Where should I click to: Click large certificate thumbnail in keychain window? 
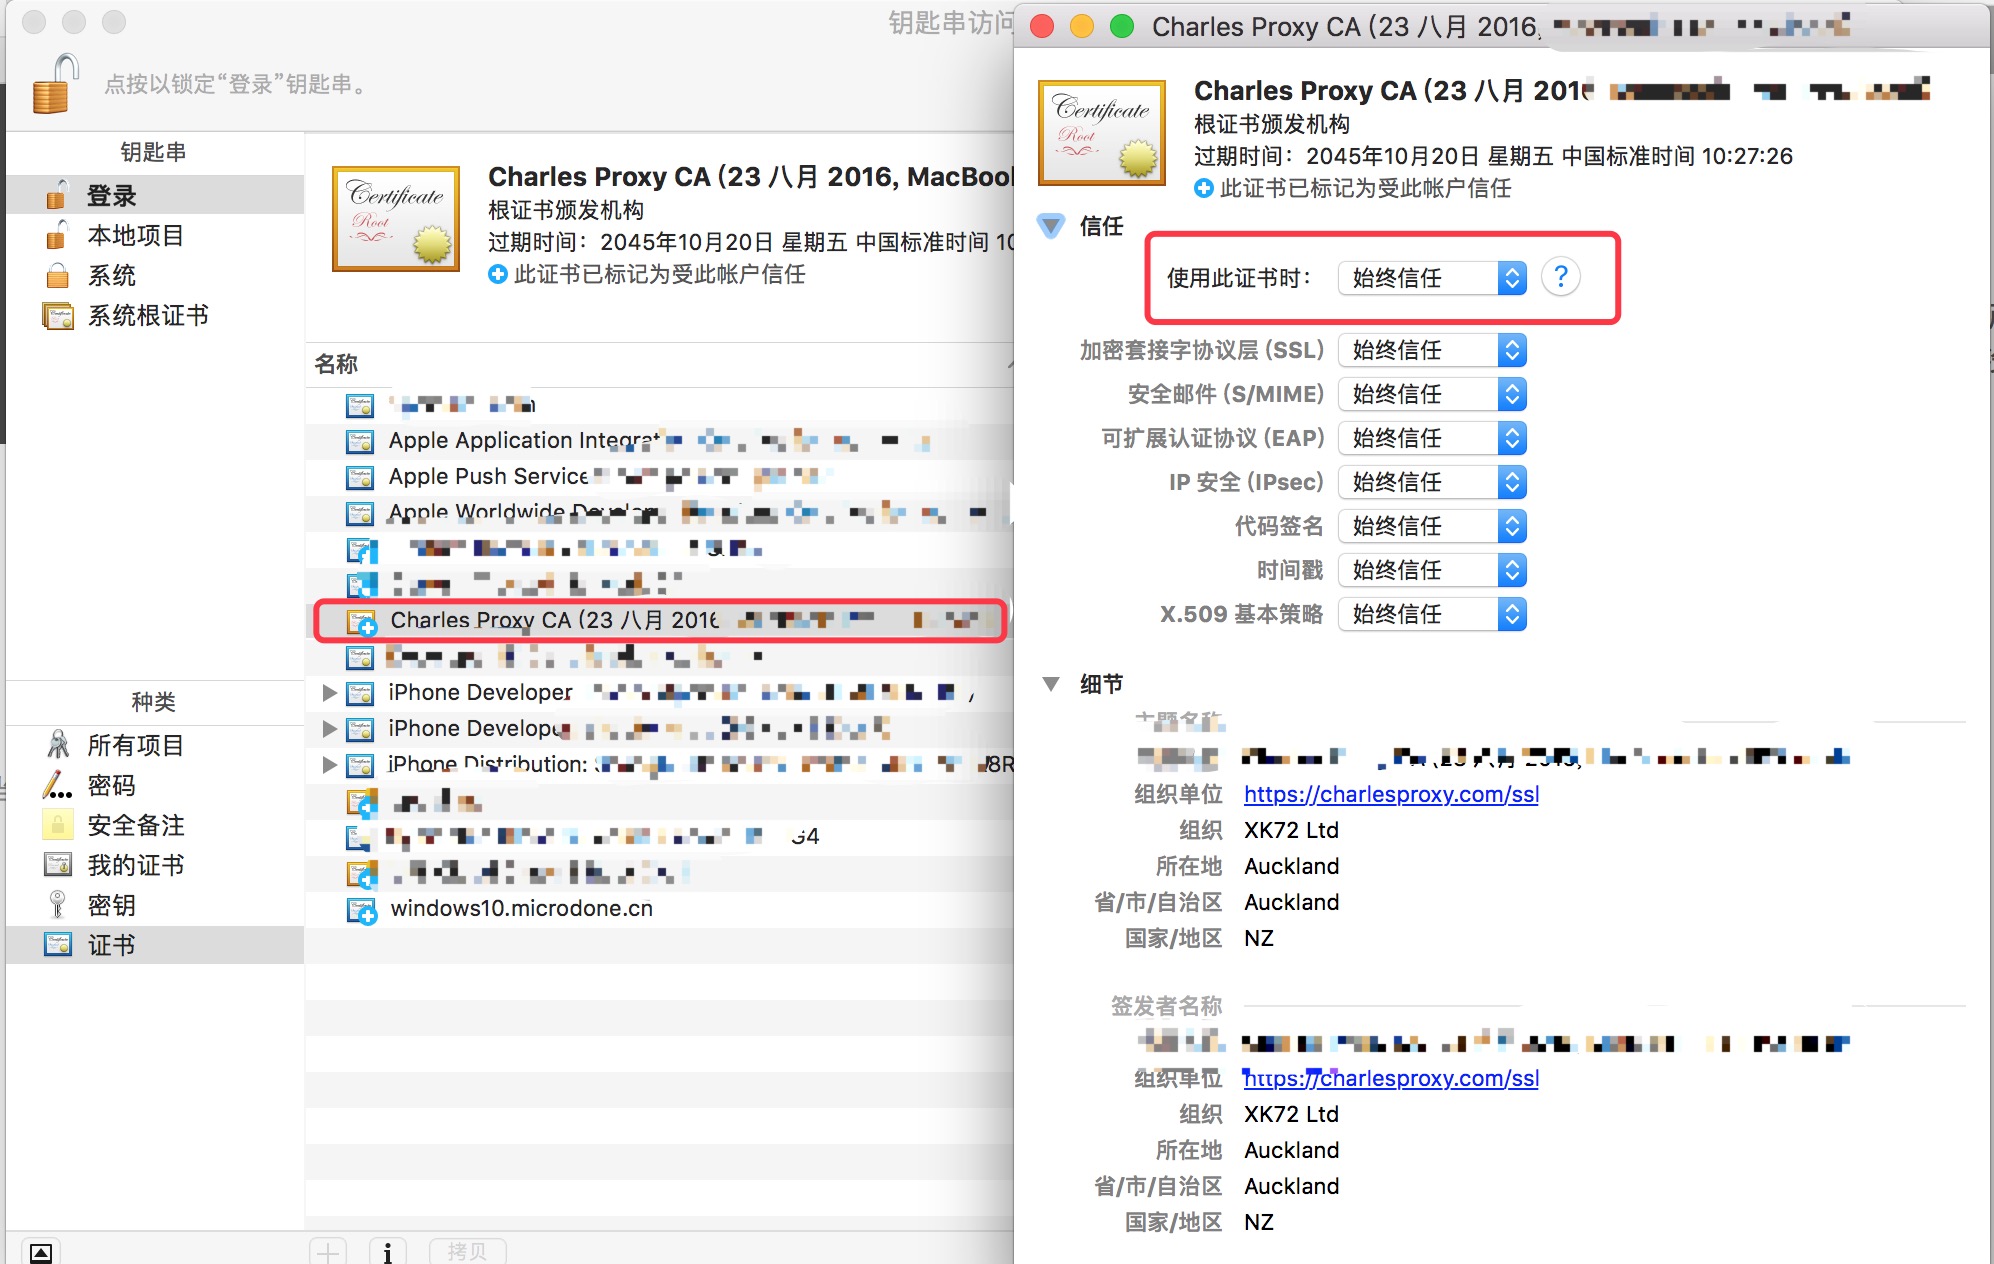coord(396,219)
